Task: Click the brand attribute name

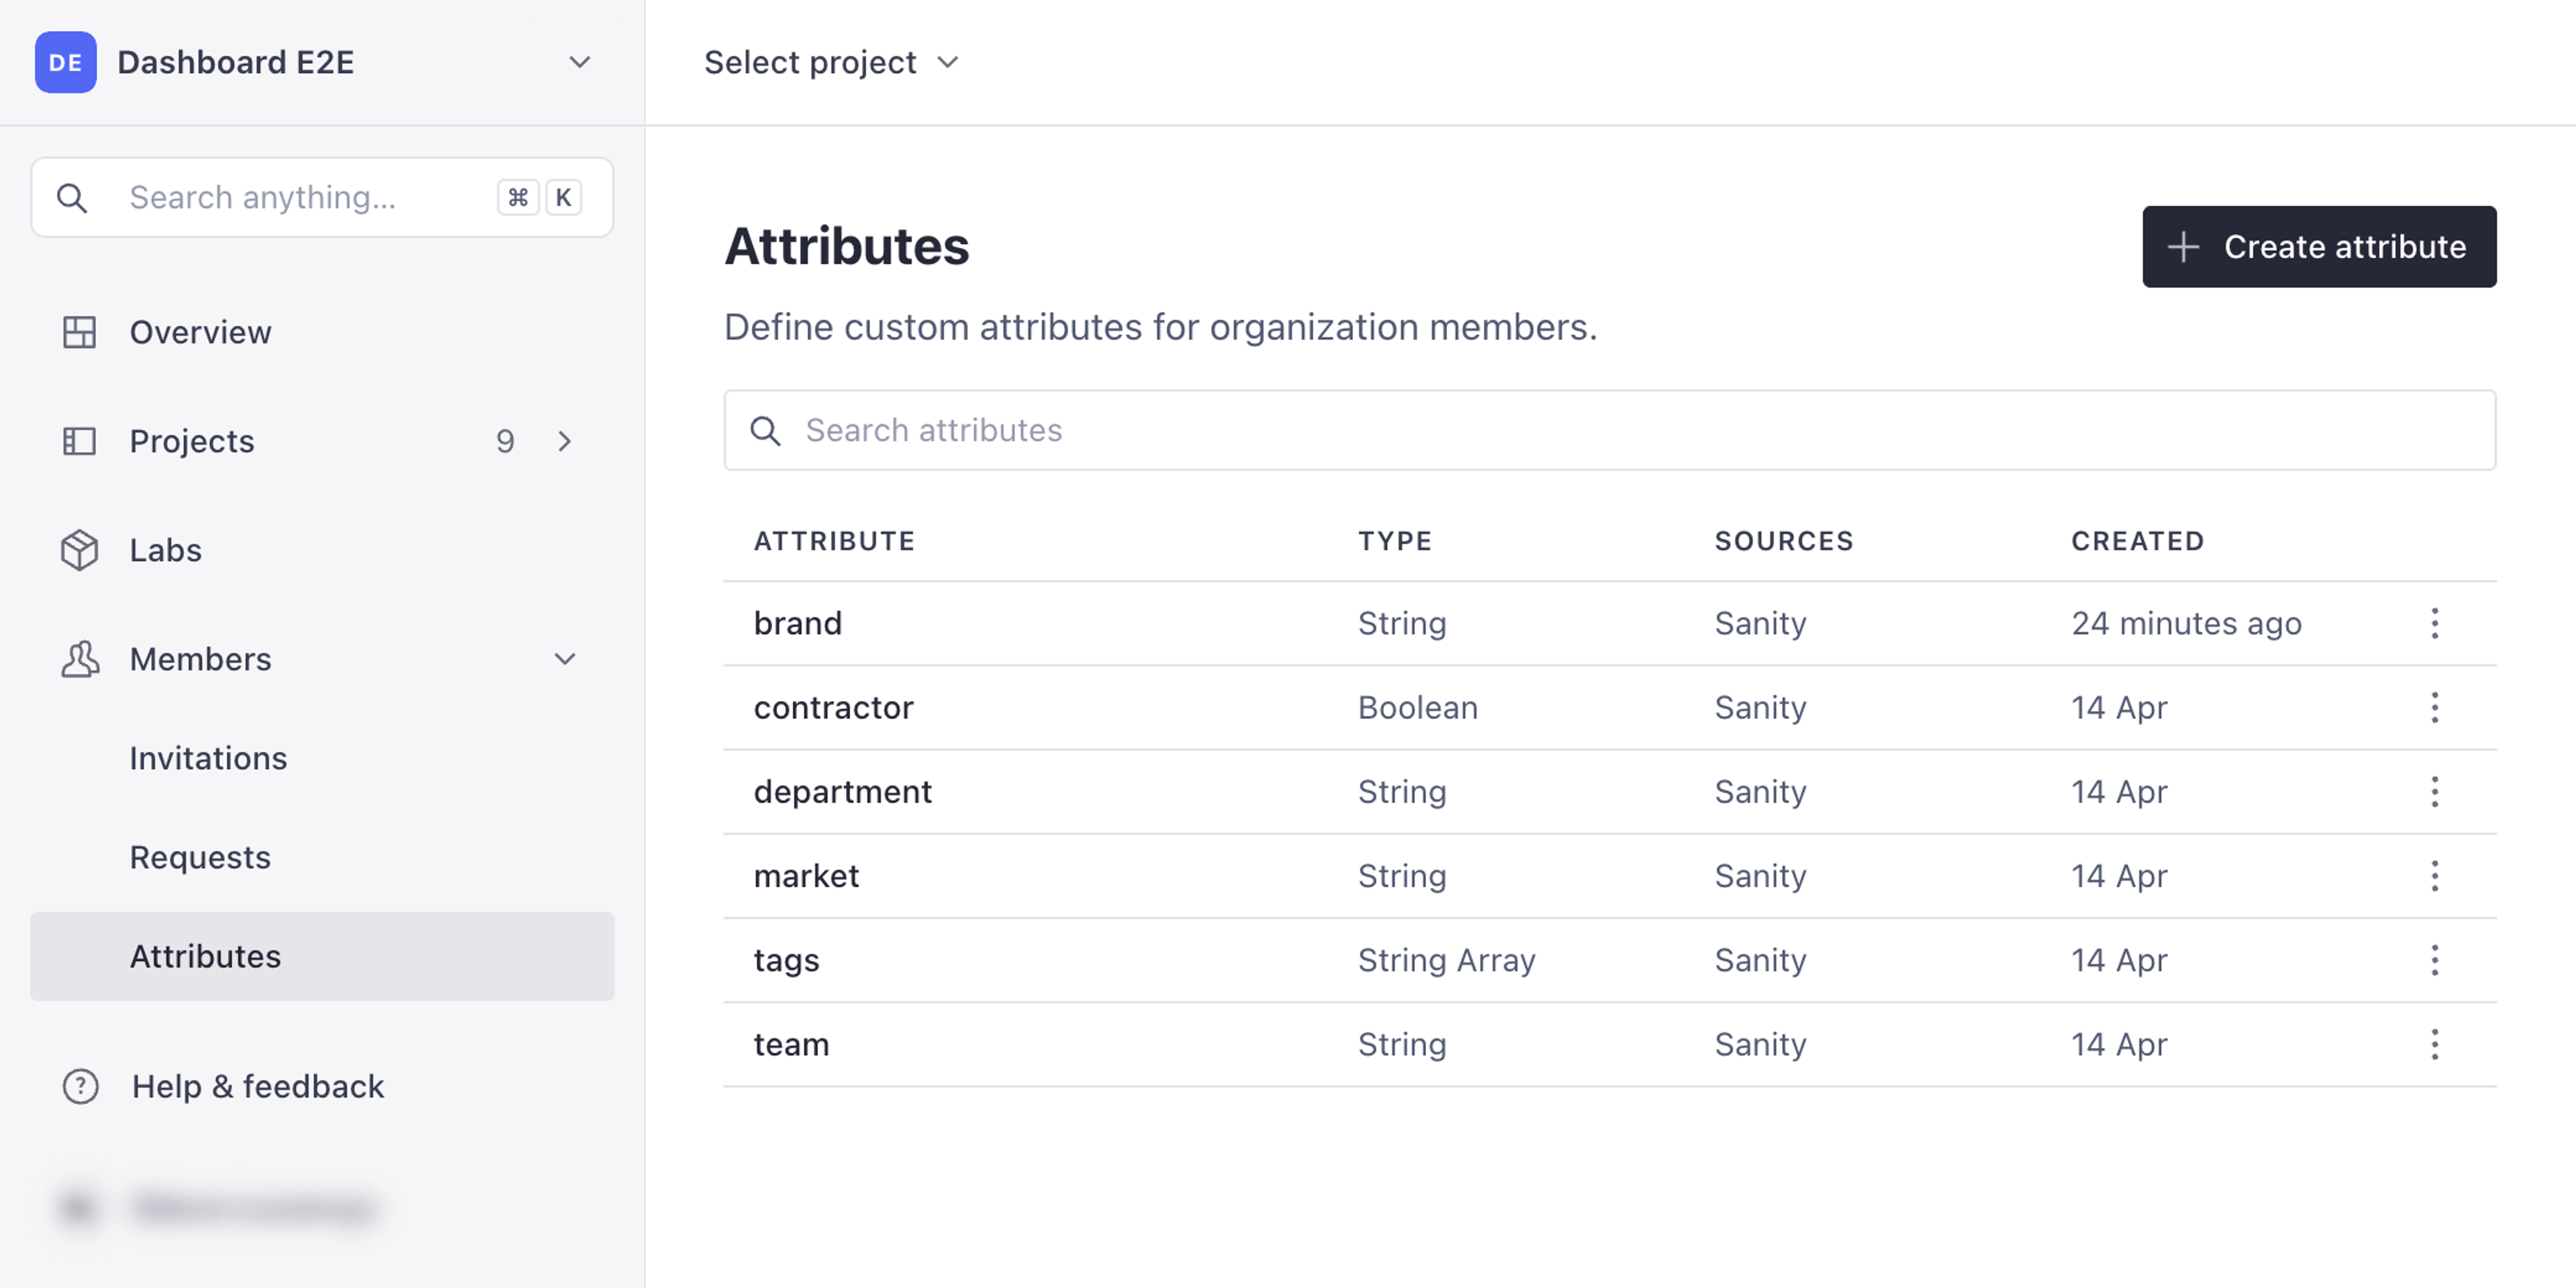Action: click(x=798, y=623)
